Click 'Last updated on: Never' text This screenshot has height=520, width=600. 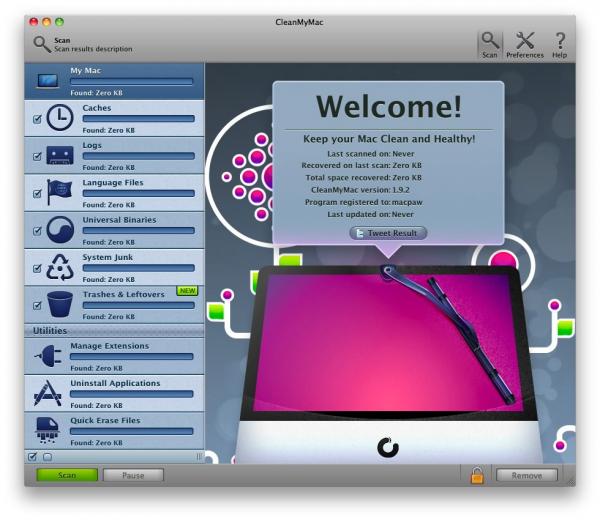tap(370, 214)
